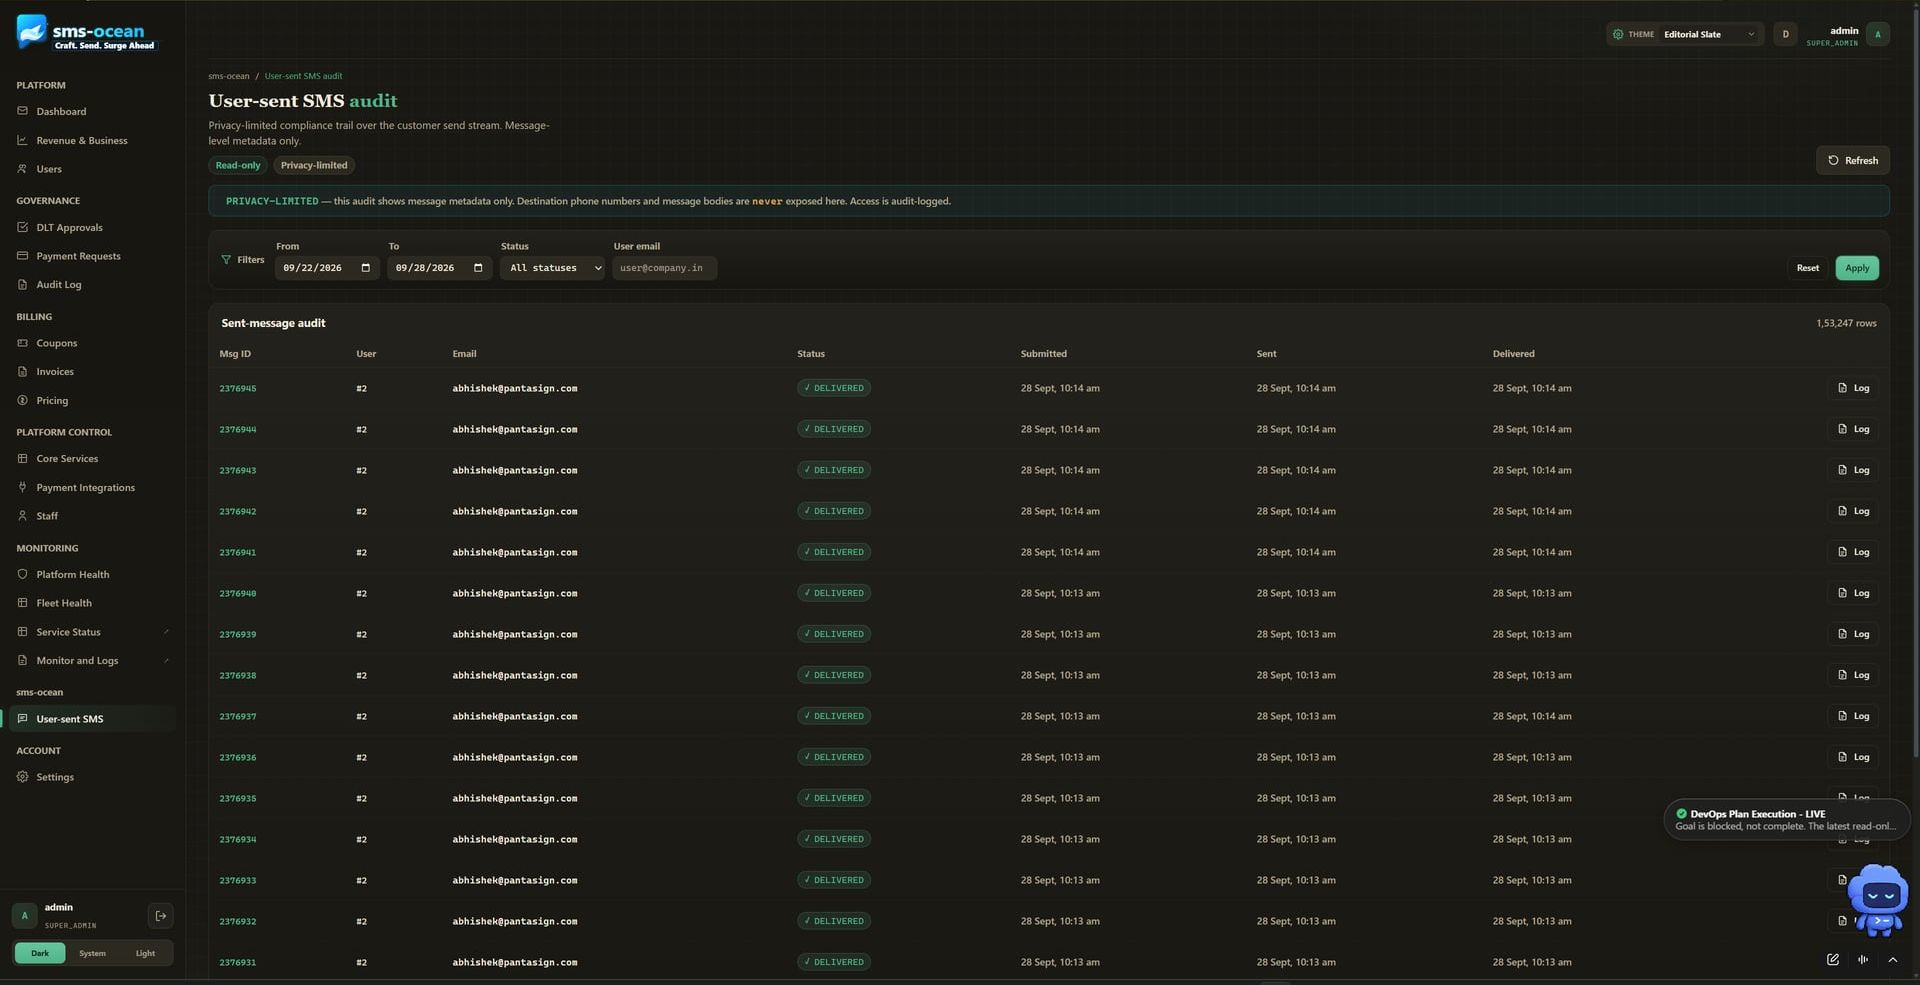Open Log for message 2376945
The width and height of the screenshot is (1920, 985).
point(1853,388)
